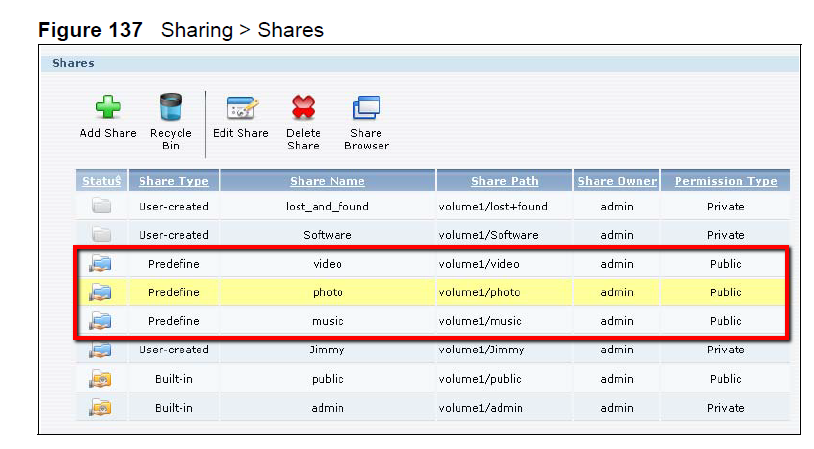Image resolution: width=814 pixels, height=449 pixels.
Task: Click the Edit Share toolbar icon
Action: 241,108
